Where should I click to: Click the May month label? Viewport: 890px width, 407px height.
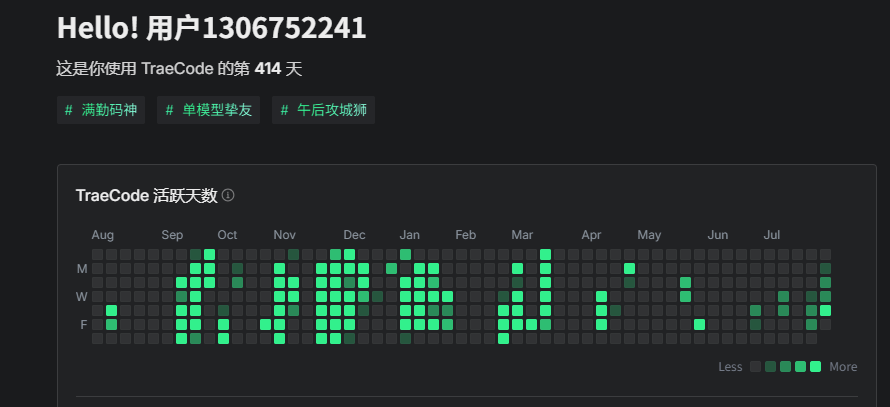(x=649, y=235)
